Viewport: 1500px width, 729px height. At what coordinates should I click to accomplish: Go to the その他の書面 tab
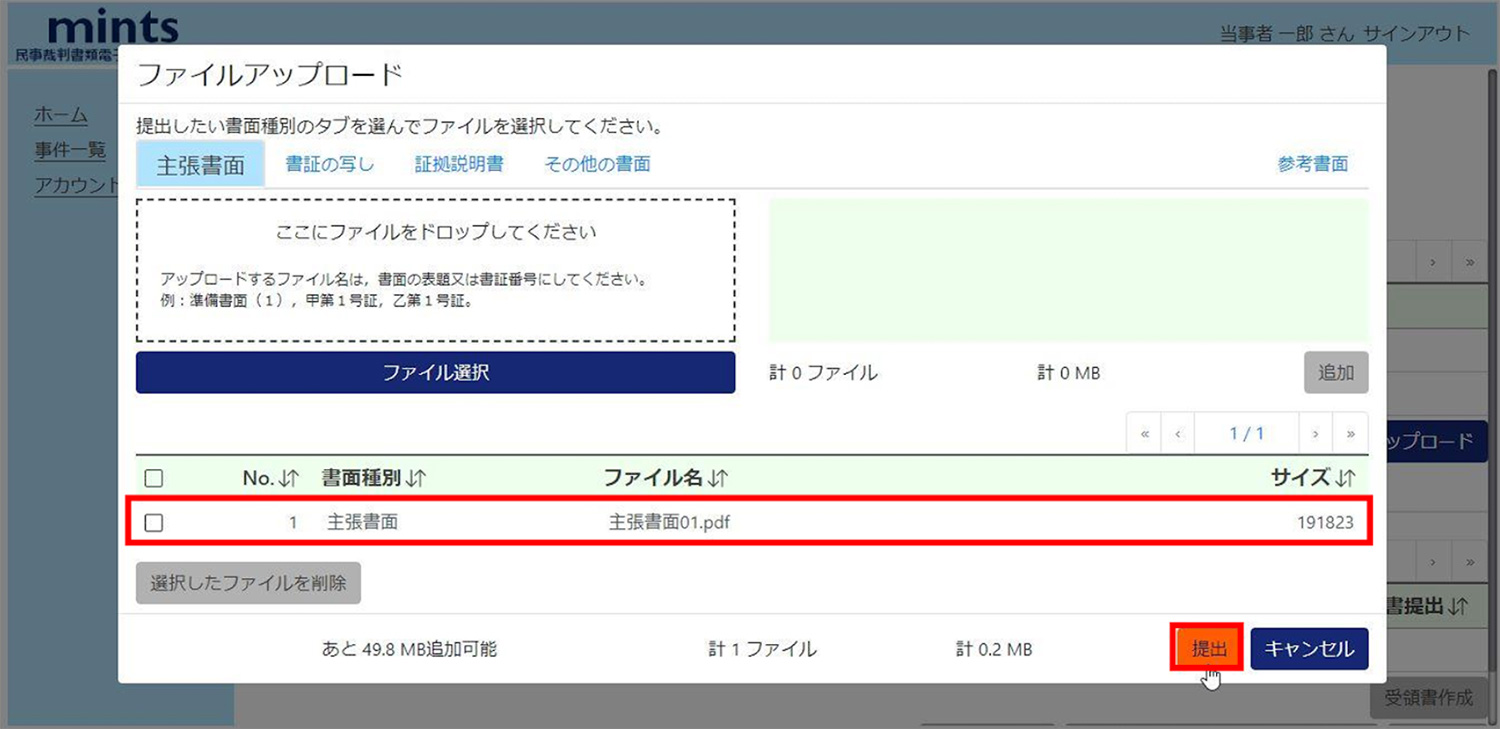[x=597, y=164]
